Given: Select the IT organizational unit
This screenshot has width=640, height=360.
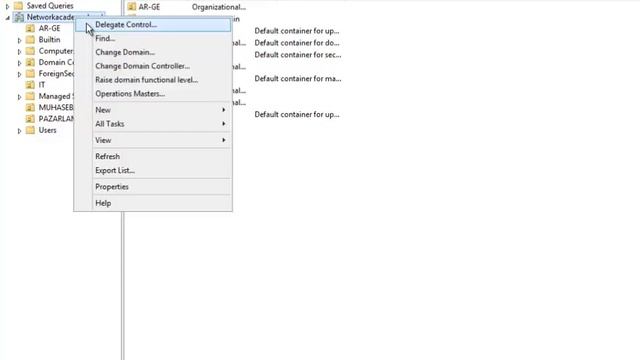Looking at the screenshot, I should 42,85.
